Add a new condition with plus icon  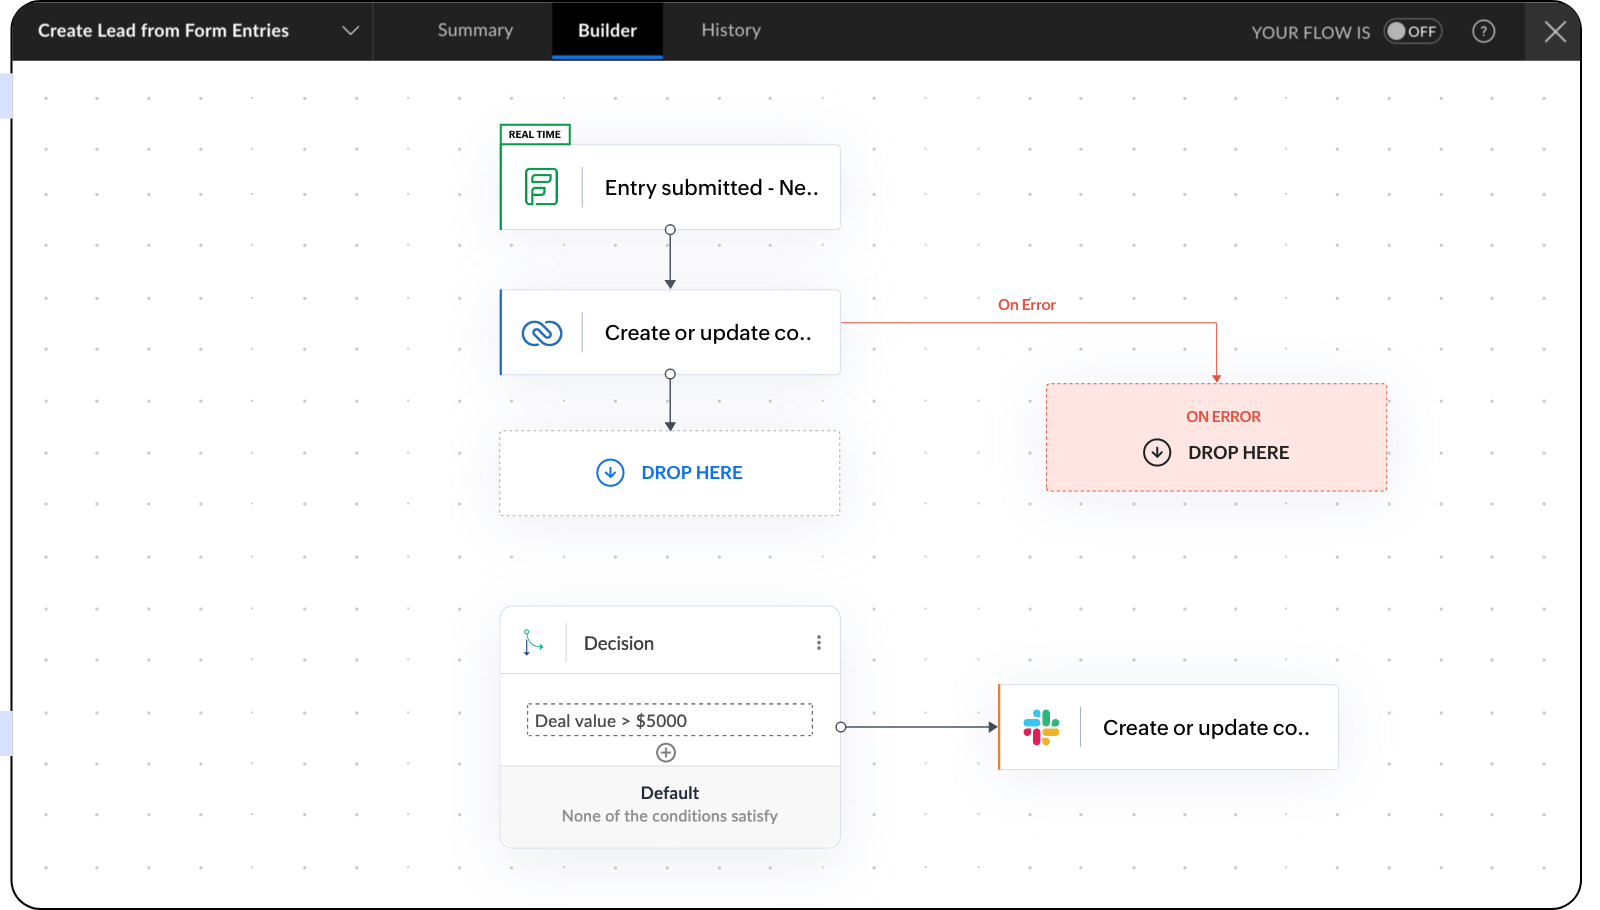(x=666, y=753)
